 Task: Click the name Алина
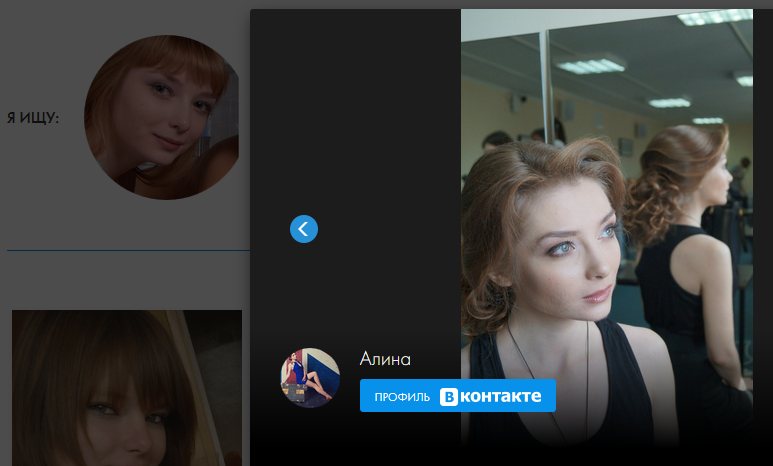(385, 359)
